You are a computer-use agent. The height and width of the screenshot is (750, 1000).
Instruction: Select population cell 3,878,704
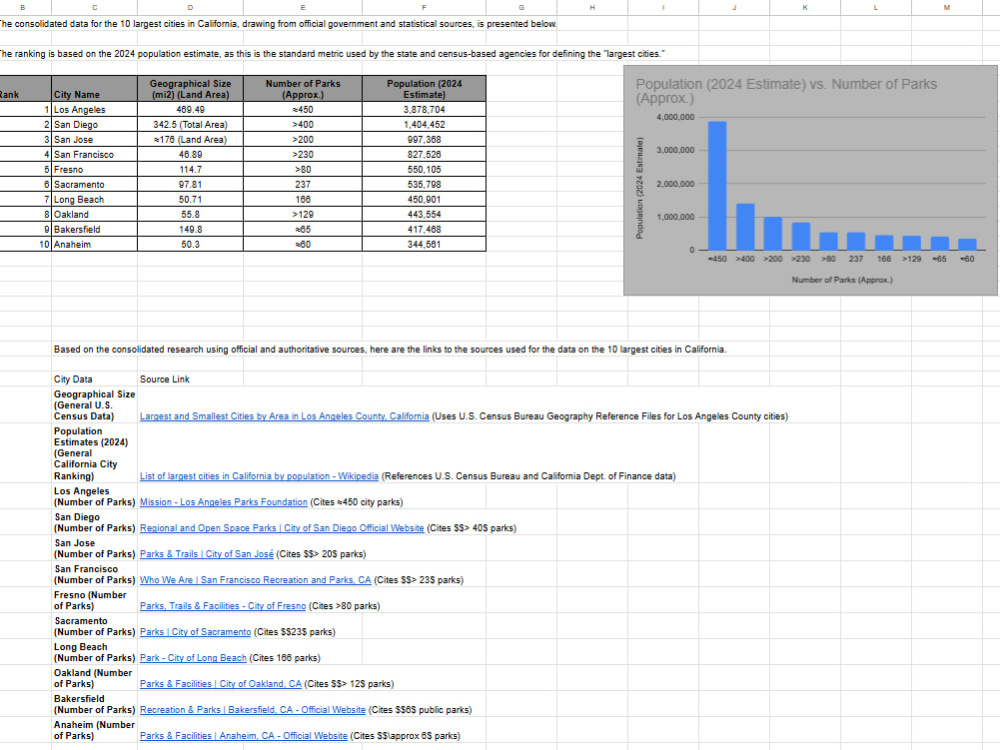pyautogui.click(x=424, y=110)
